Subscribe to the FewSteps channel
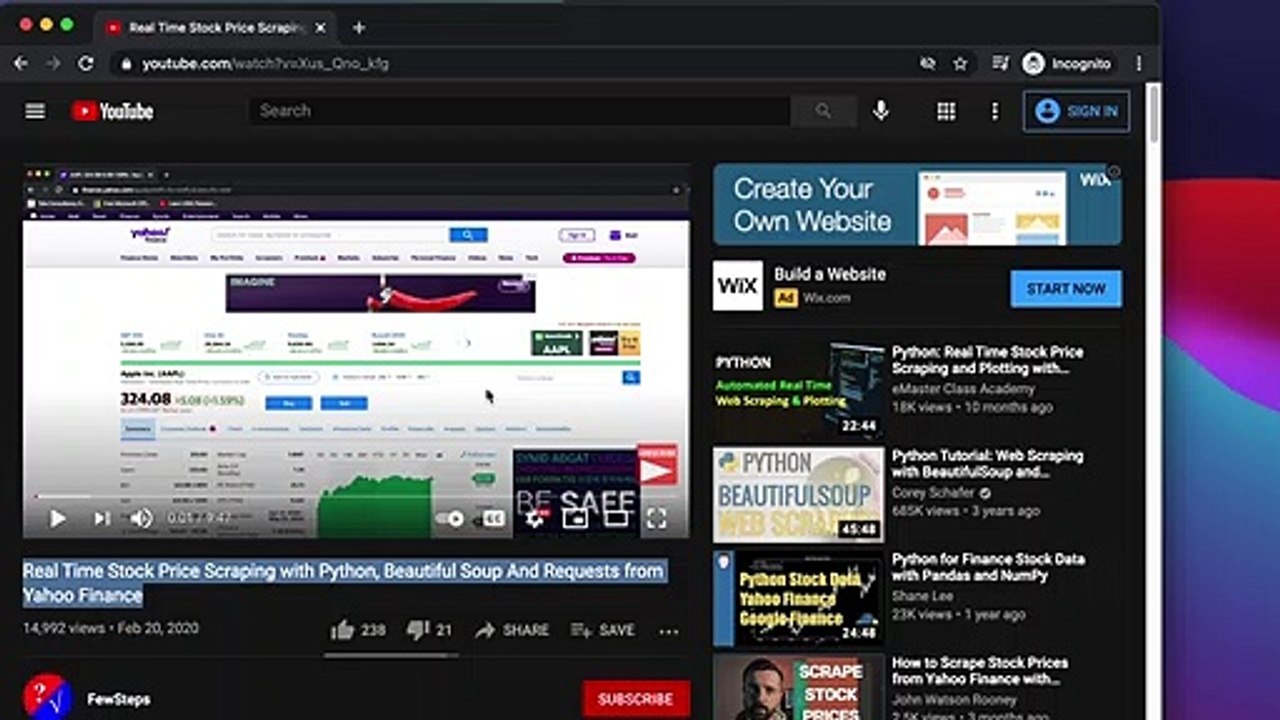The image size is (1280, 720). (636, 699)
